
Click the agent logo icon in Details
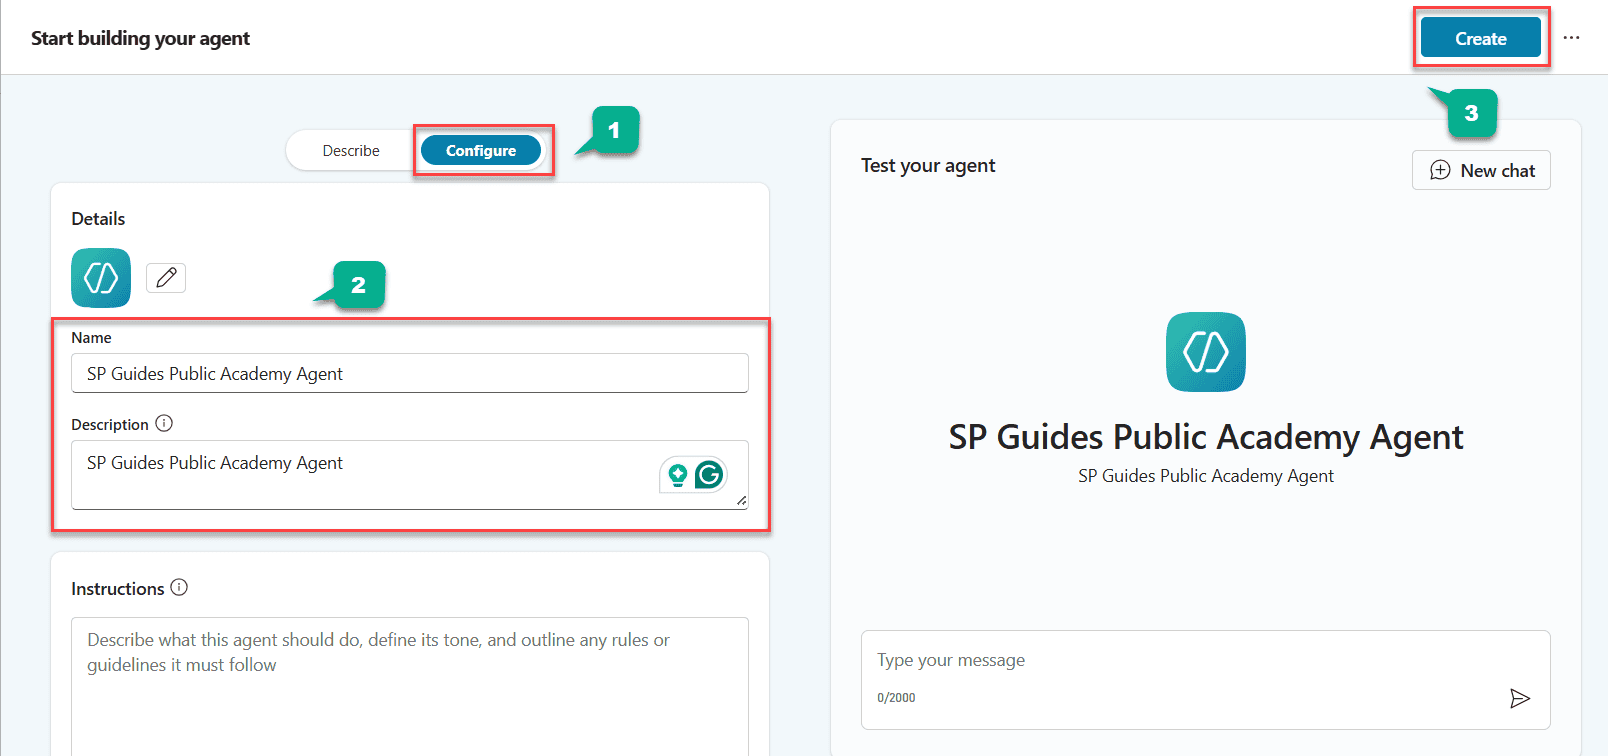point(101,277)
